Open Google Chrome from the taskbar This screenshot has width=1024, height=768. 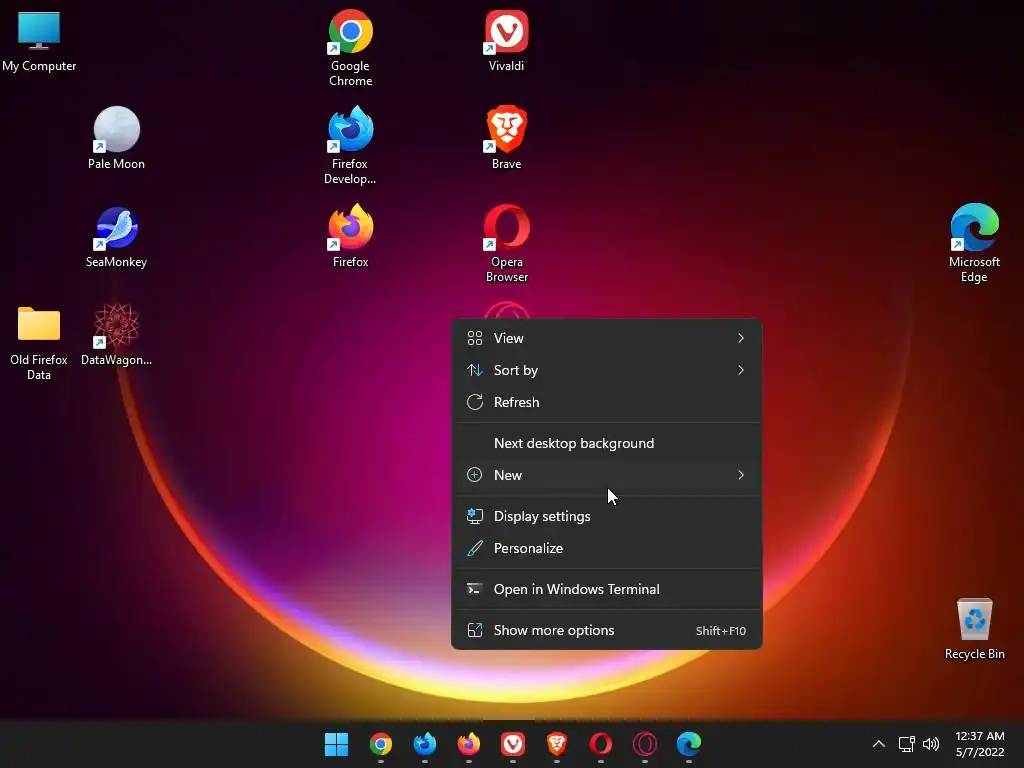[x=381, y=744]
